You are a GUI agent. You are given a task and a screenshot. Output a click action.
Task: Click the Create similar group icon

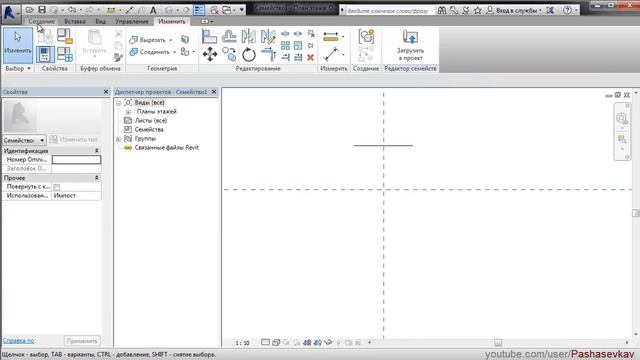(366, 37)
